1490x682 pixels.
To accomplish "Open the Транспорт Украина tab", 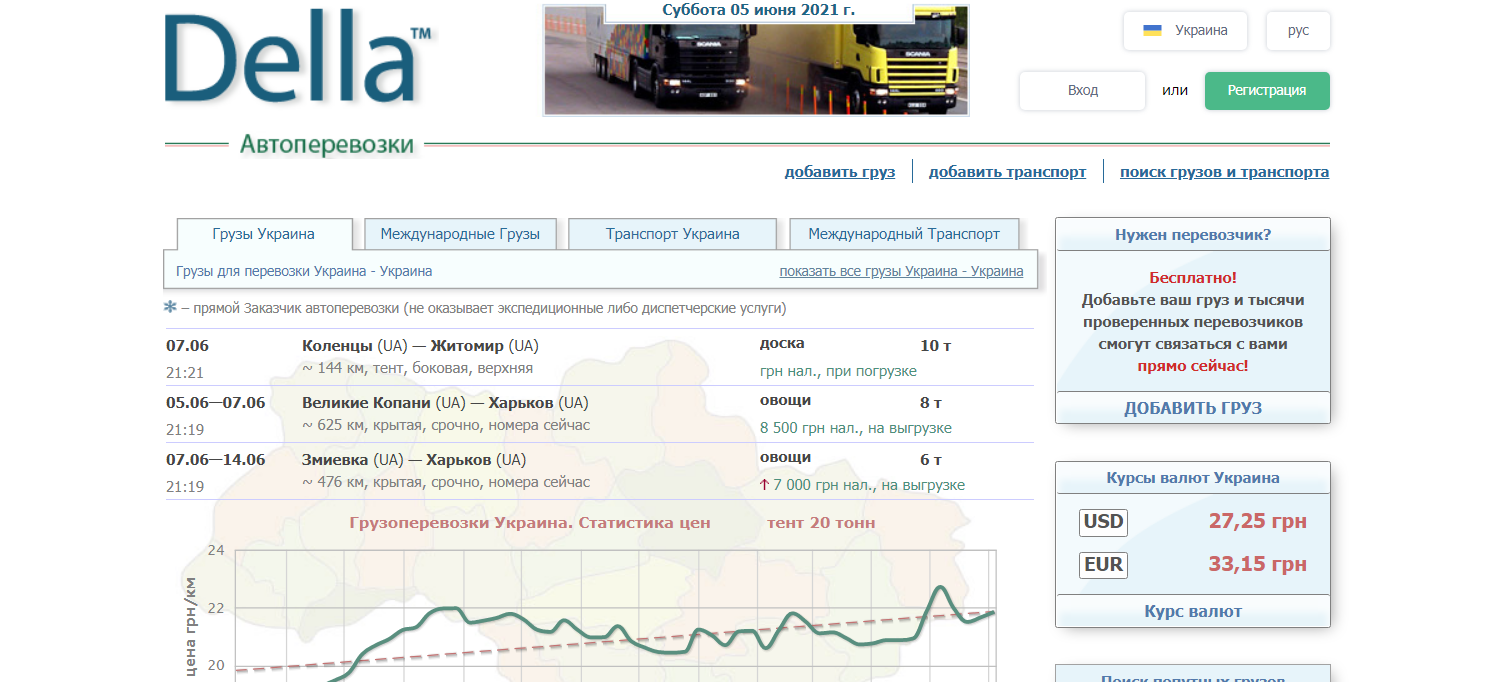I will click(672, 235).
